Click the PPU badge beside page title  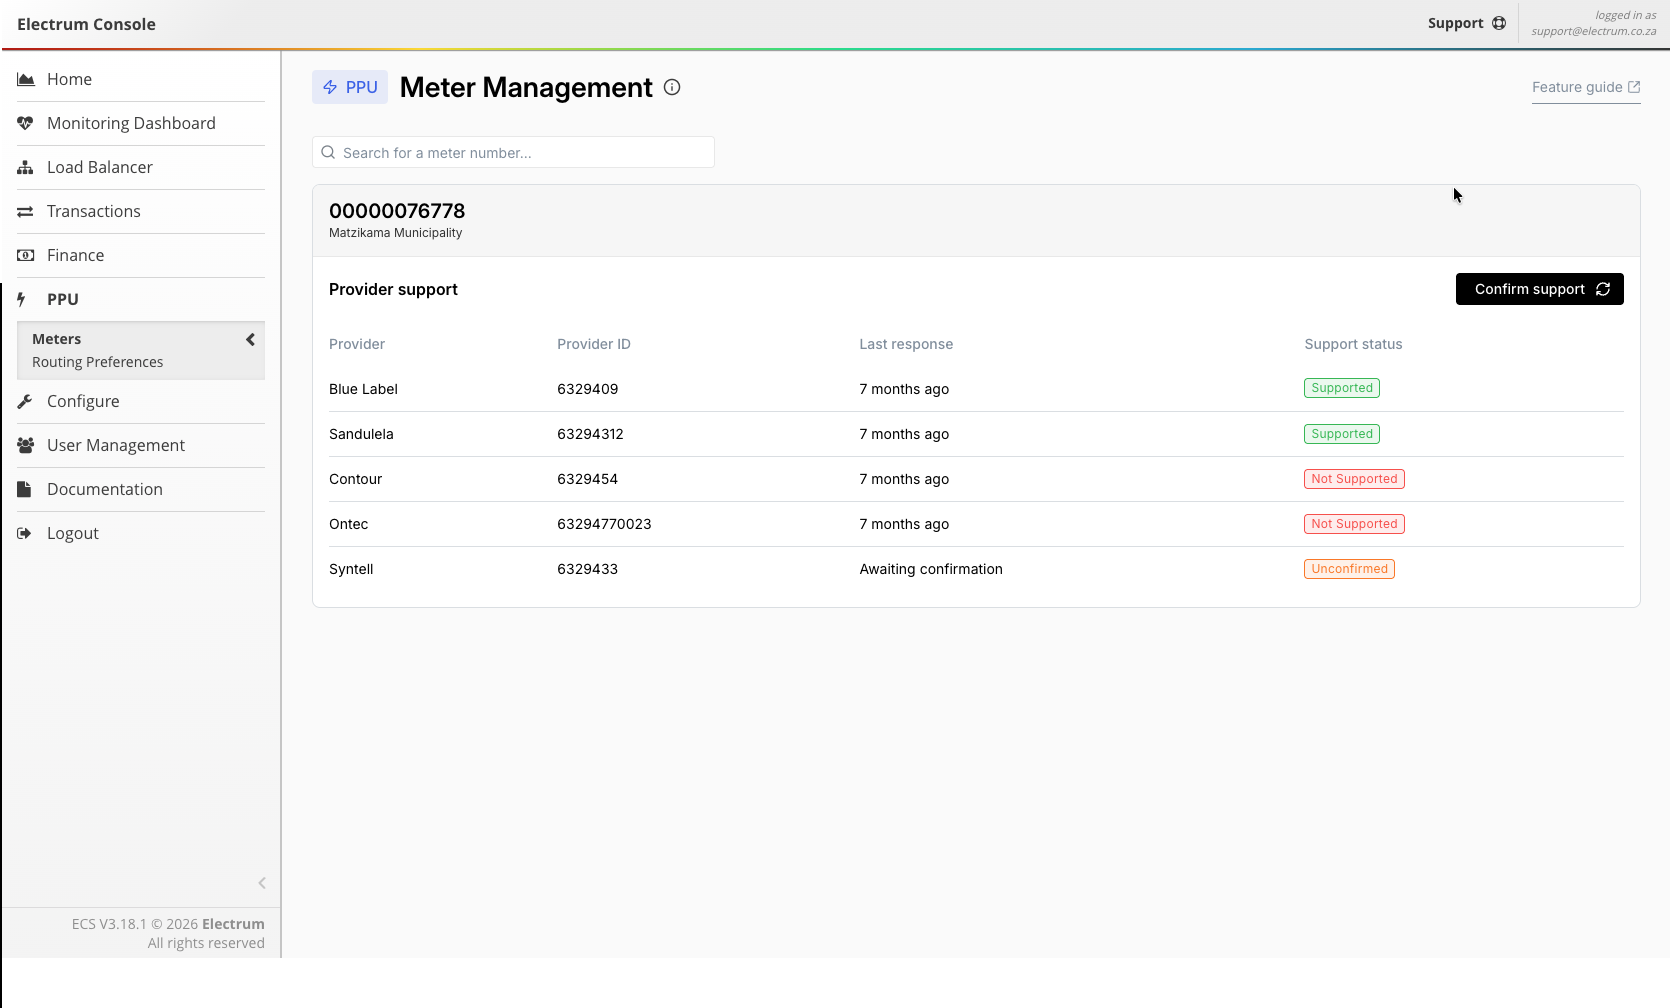pyautogui.click(x=350, y=87)
